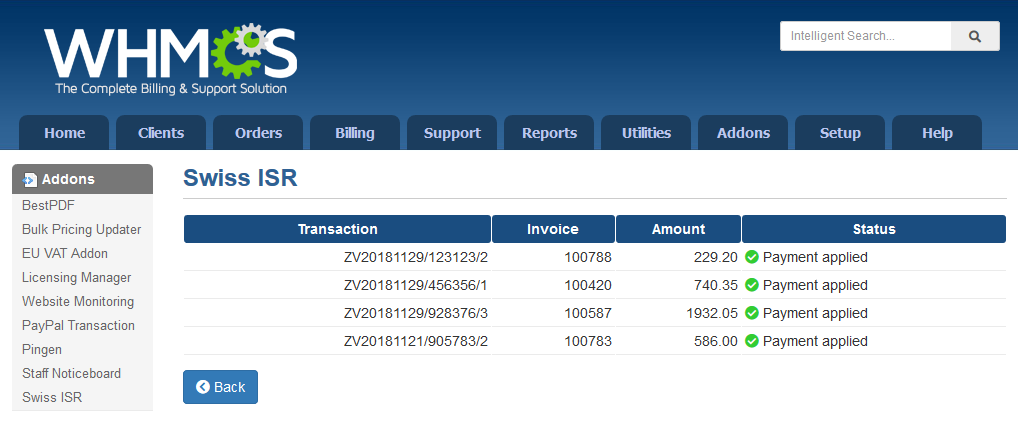The image size is (1018, 430).
Task: Open Bulk Pricing Updater addon
Action: tap(81, 229)
